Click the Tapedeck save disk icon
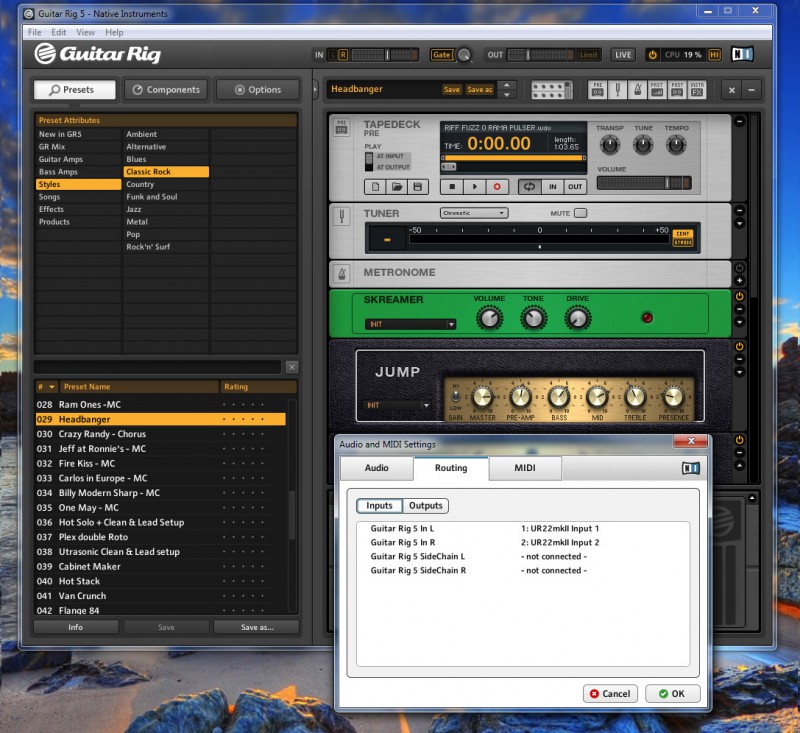Screen dimensions: 800x733 (x=417, y=187)
